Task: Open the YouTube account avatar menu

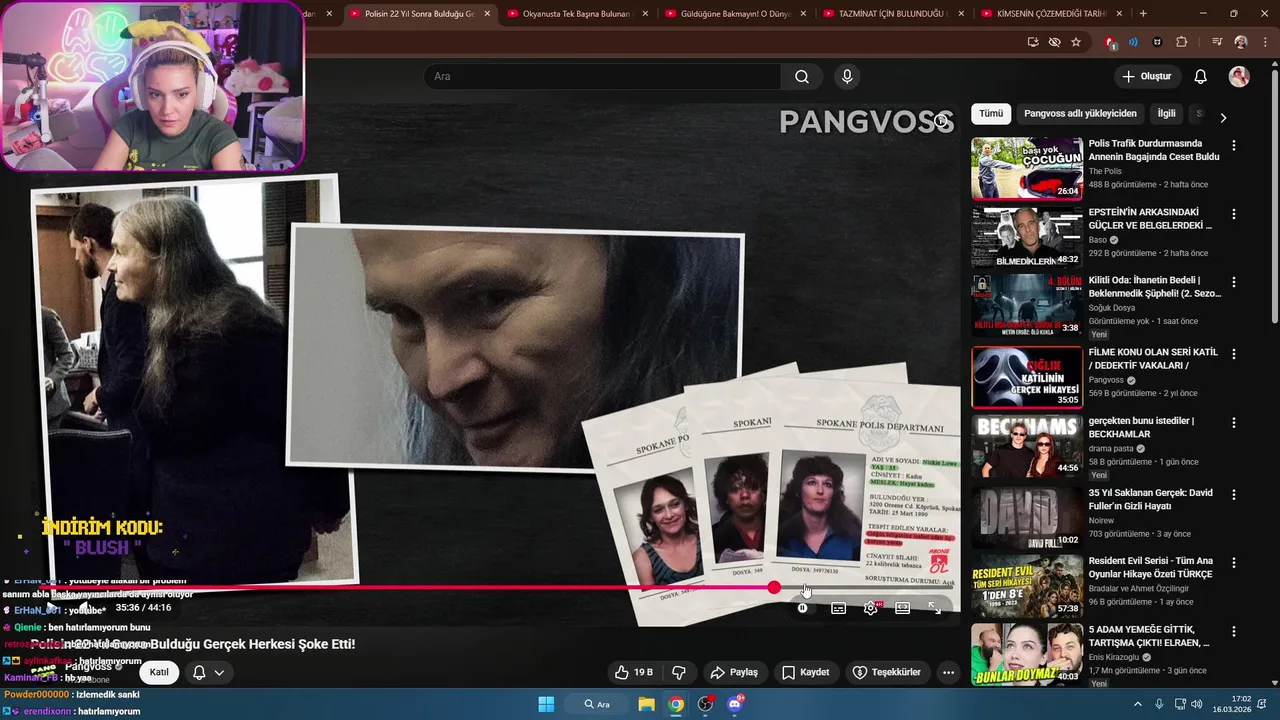Action: [x=1239, y=77]
